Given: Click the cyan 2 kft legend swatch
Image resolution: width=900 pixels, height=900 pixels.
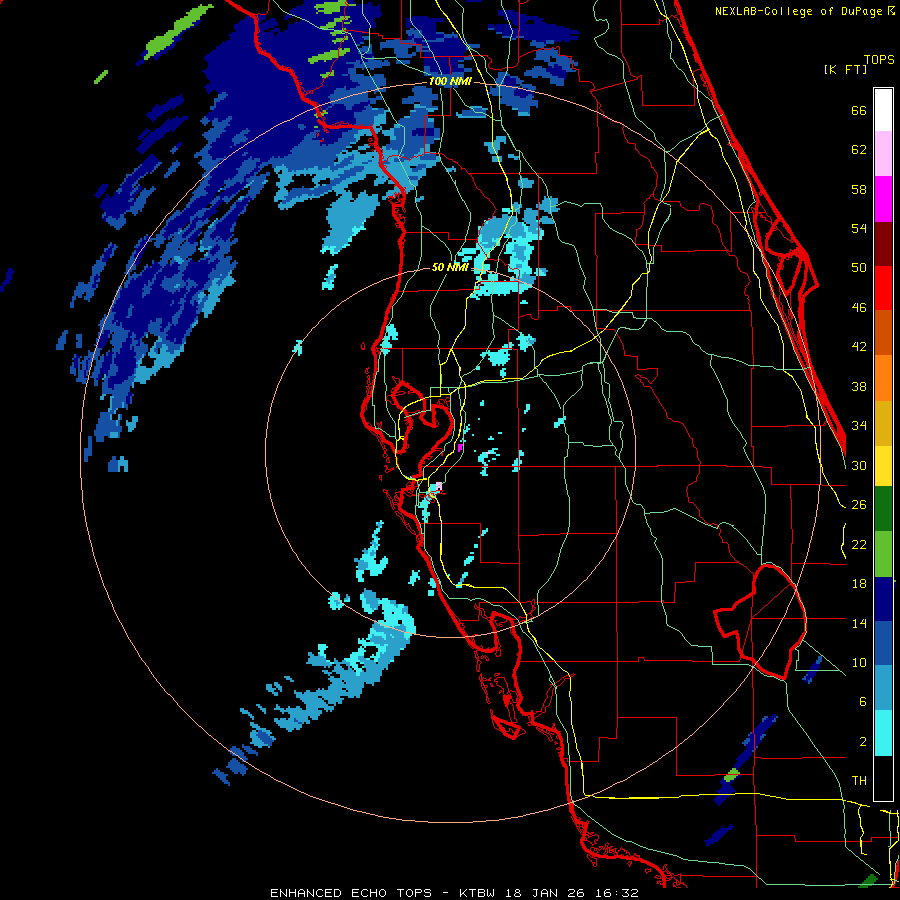Looking at the screenshot, I should pyautogui.click(x=883, y=734).
